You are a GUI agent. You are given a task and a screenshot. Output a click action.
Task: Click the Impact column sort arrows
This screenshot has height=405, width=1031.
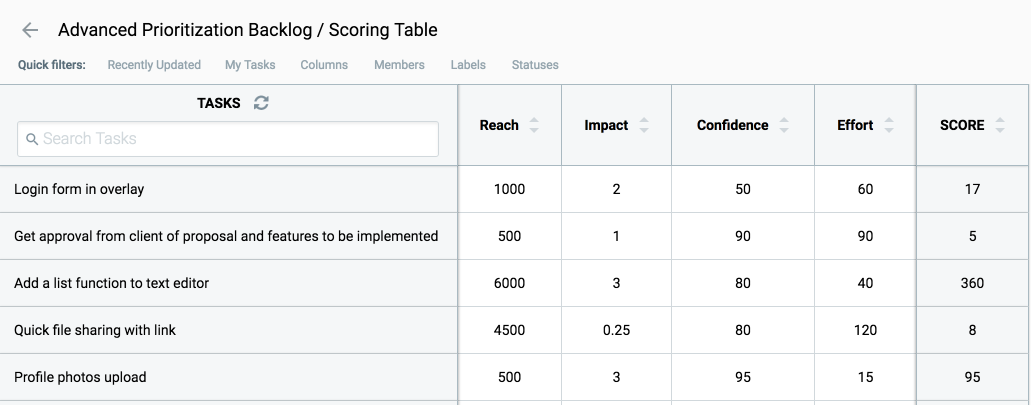(x=644, y=125)
